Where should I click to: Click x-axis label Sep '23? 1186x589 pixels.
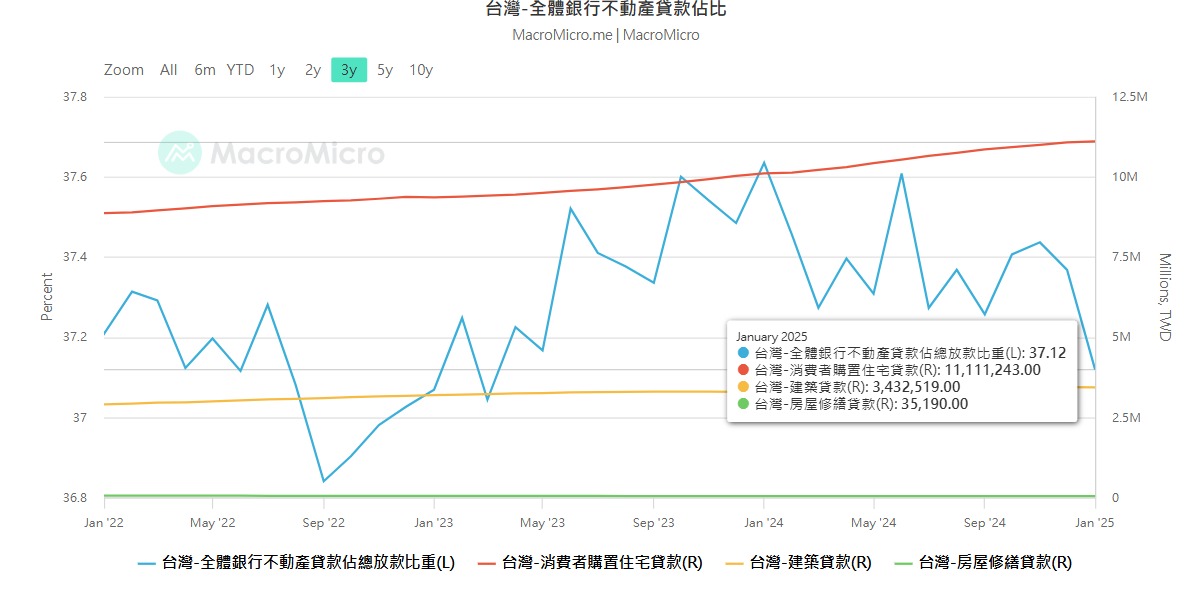coord(654,522)
